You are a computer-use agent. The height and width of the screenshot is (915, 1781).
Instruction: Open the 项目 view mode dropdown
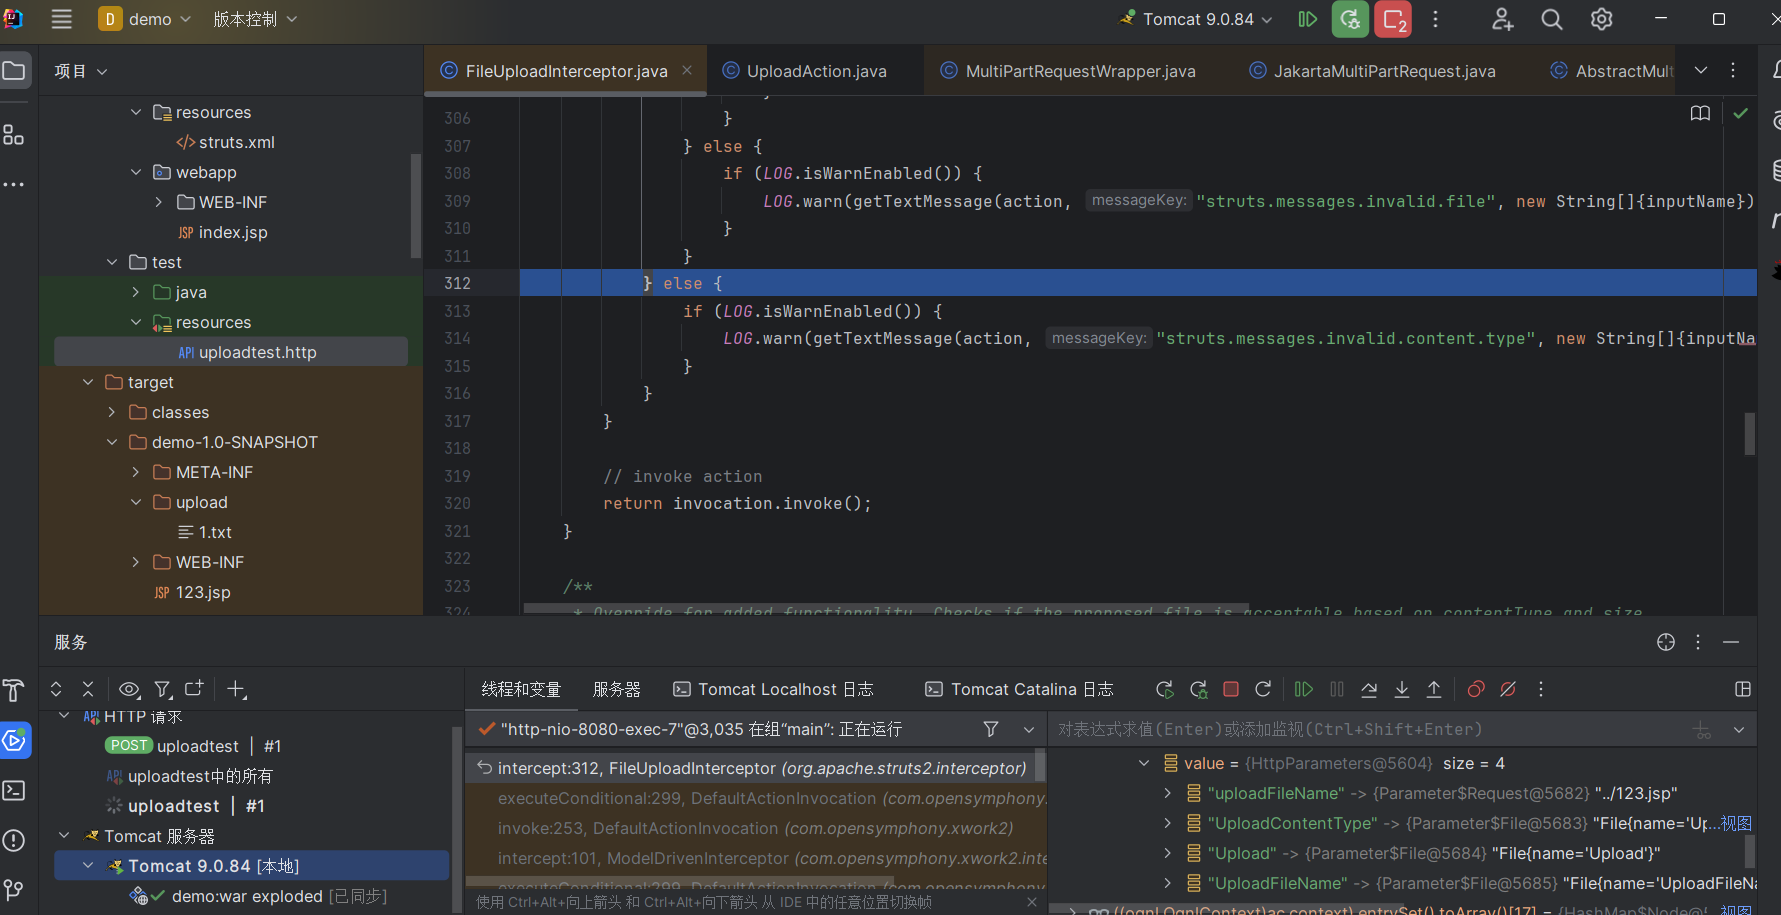point(81,71)
